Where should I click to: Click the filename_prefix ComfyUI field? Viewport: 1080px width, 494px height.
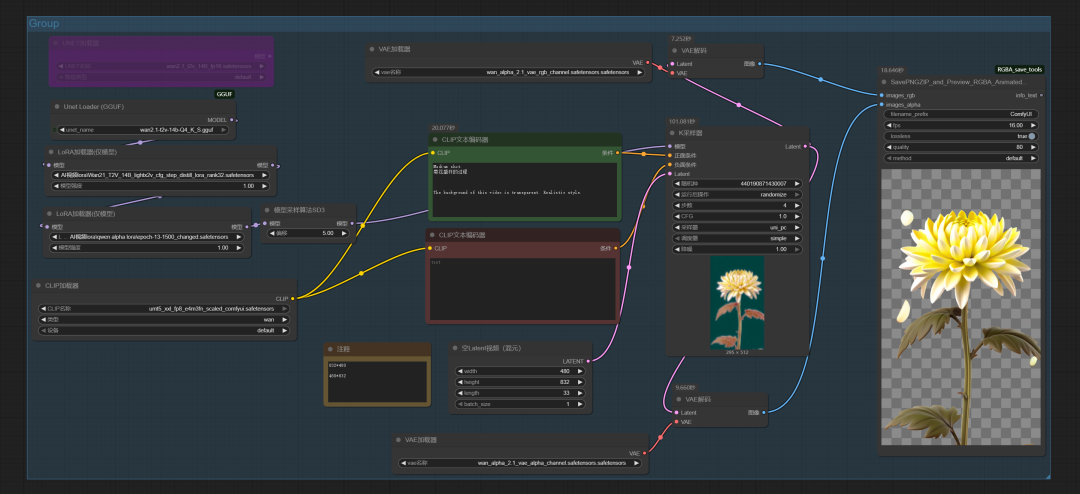962,114
